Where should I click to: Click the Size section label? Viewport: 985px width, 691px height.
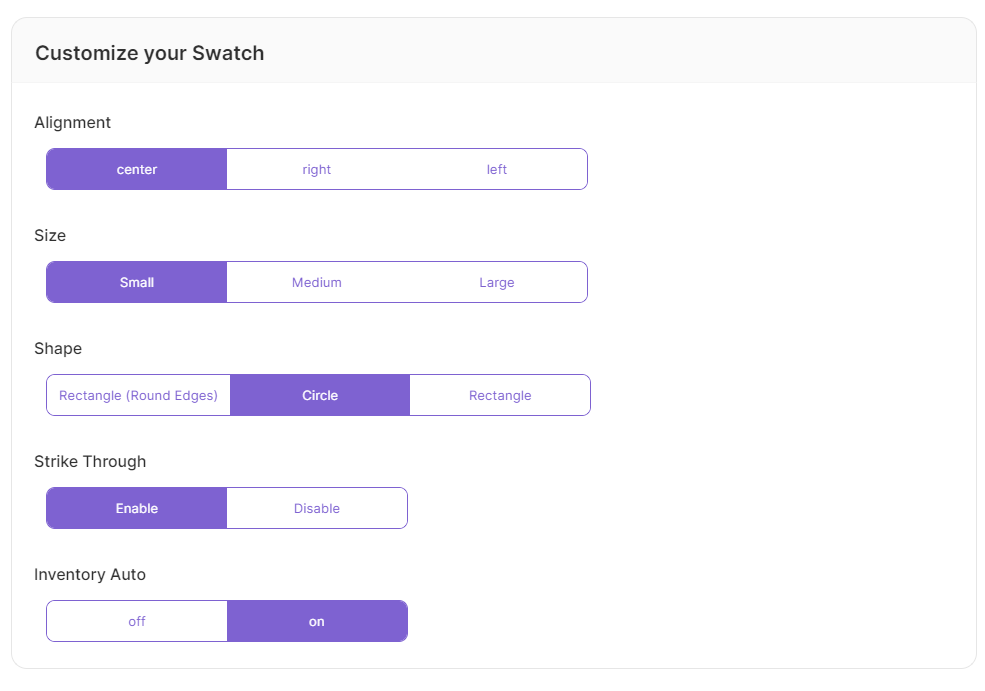(x=50, y=235)
